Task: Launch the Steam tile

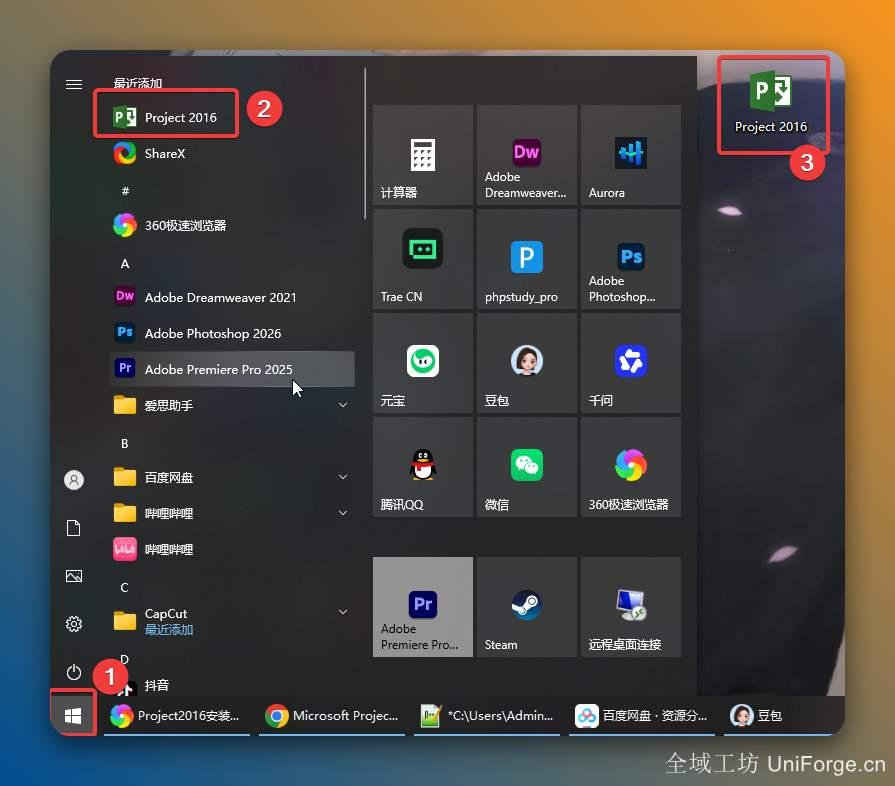Action: point(526,607)
